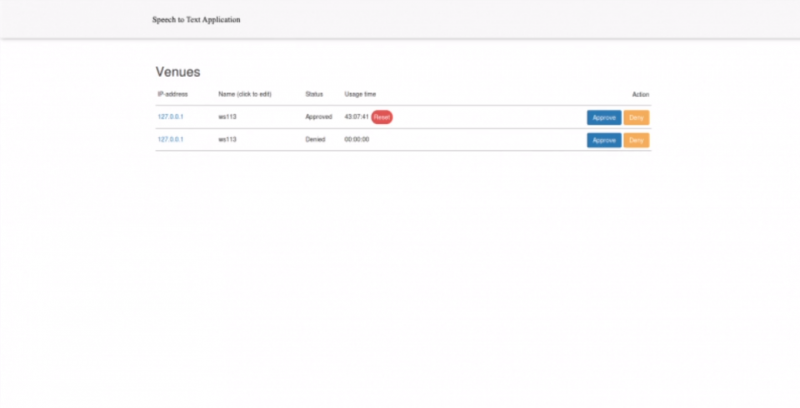This screenshot has height=408, width=800.
Task: Click the Status column header
Action: click(314, 94)
